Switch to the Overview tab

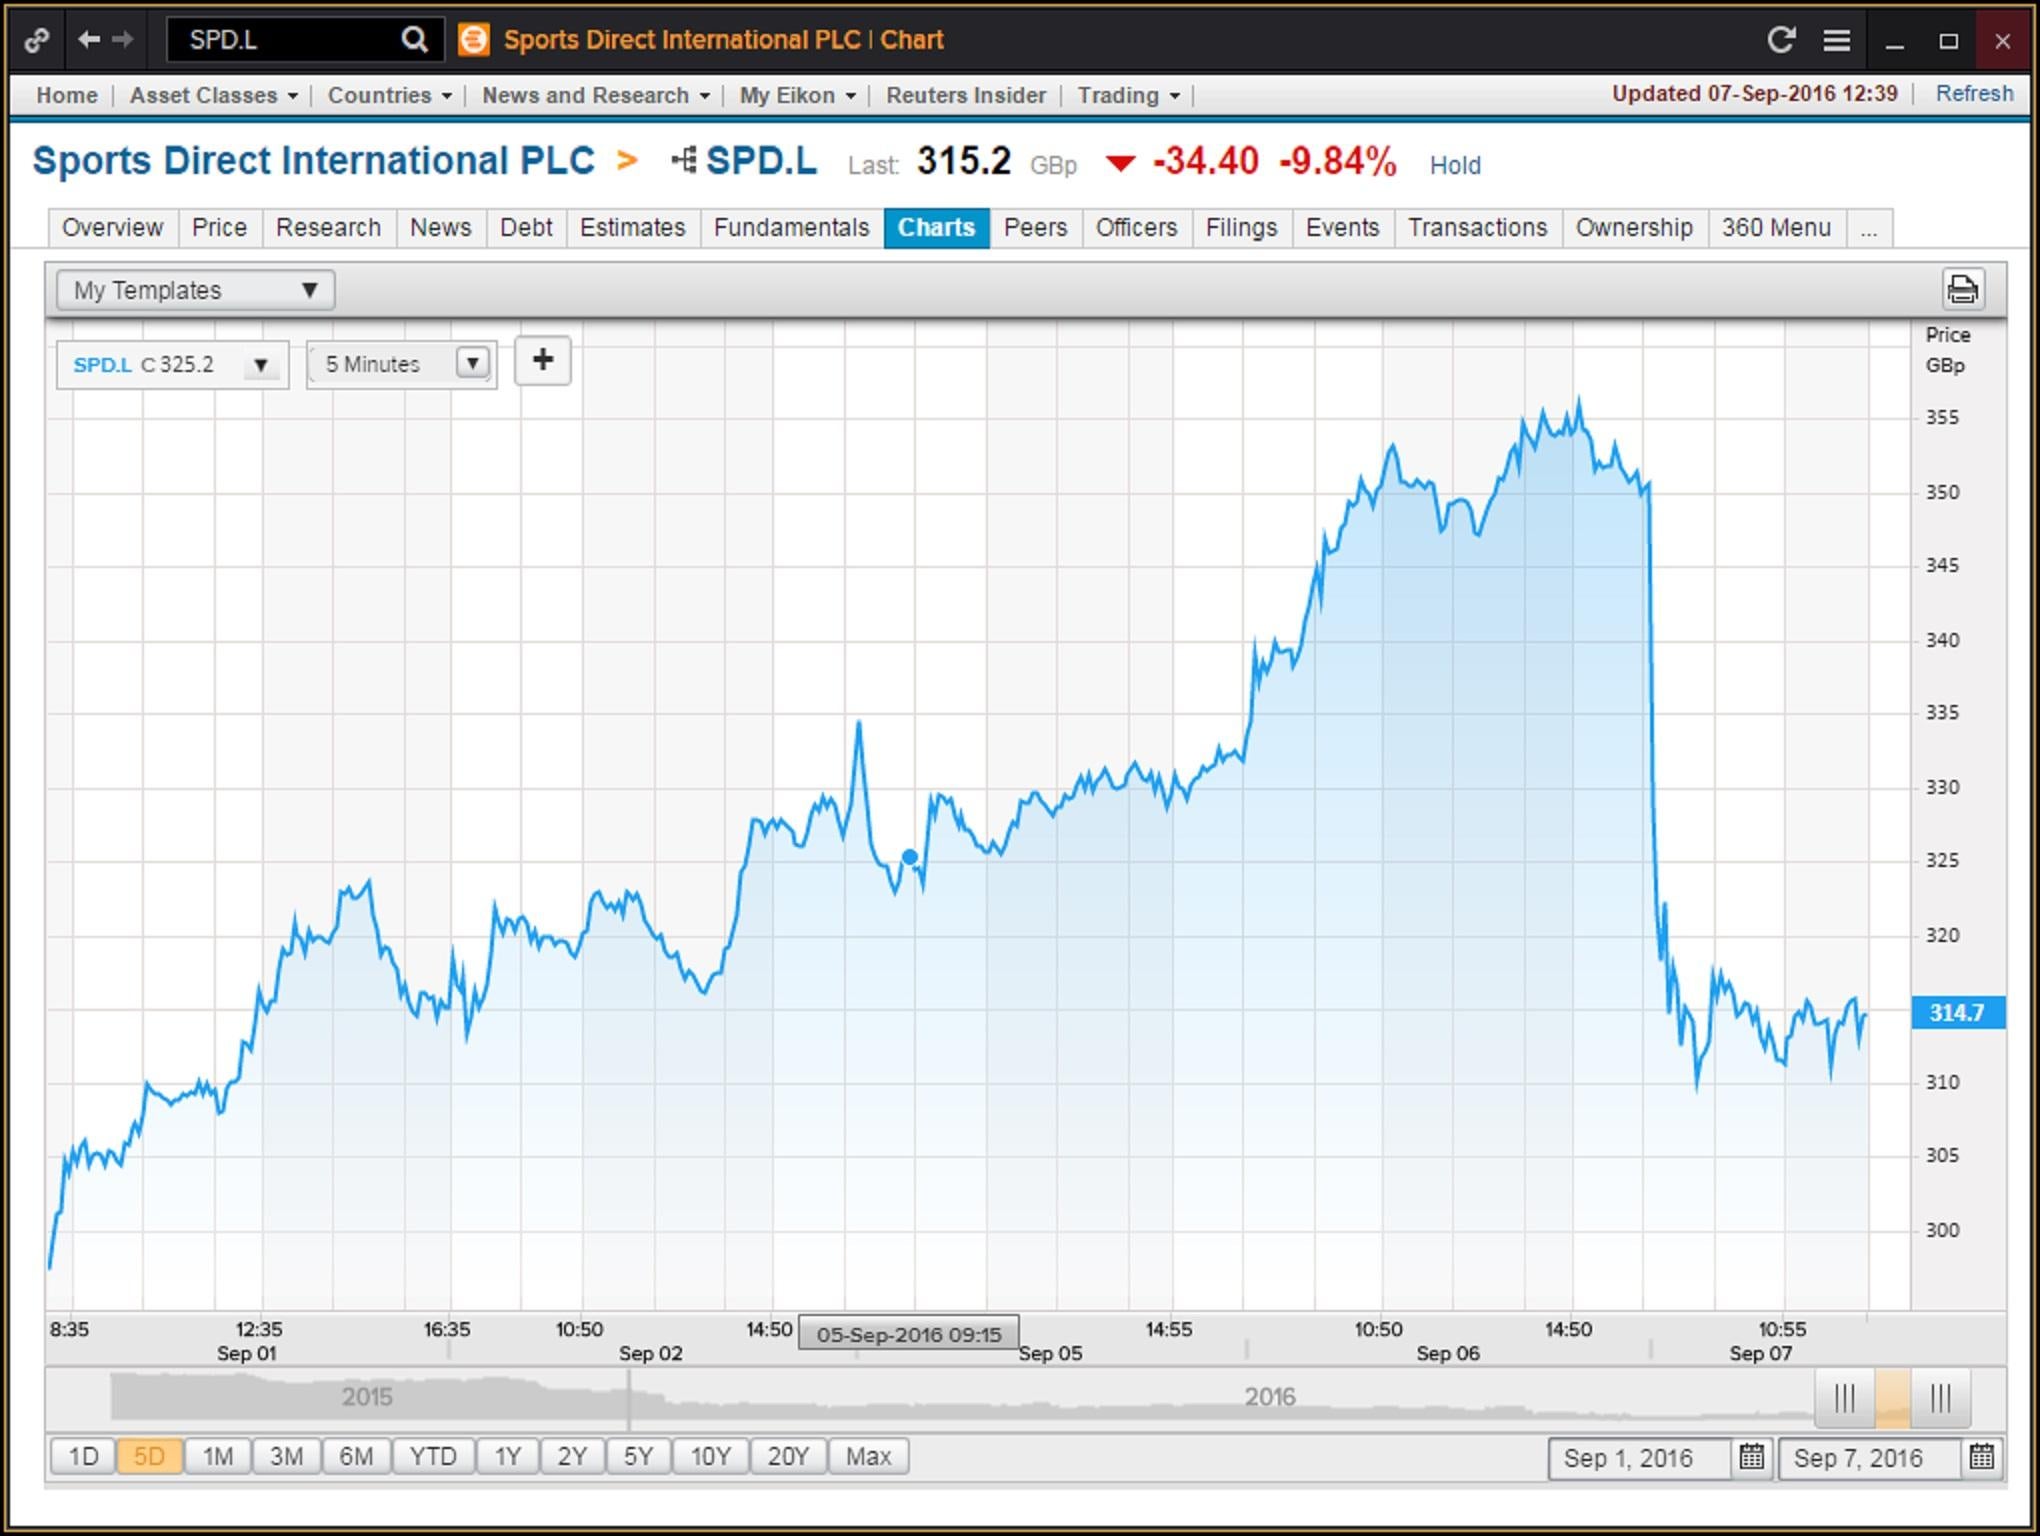(112, 228)
